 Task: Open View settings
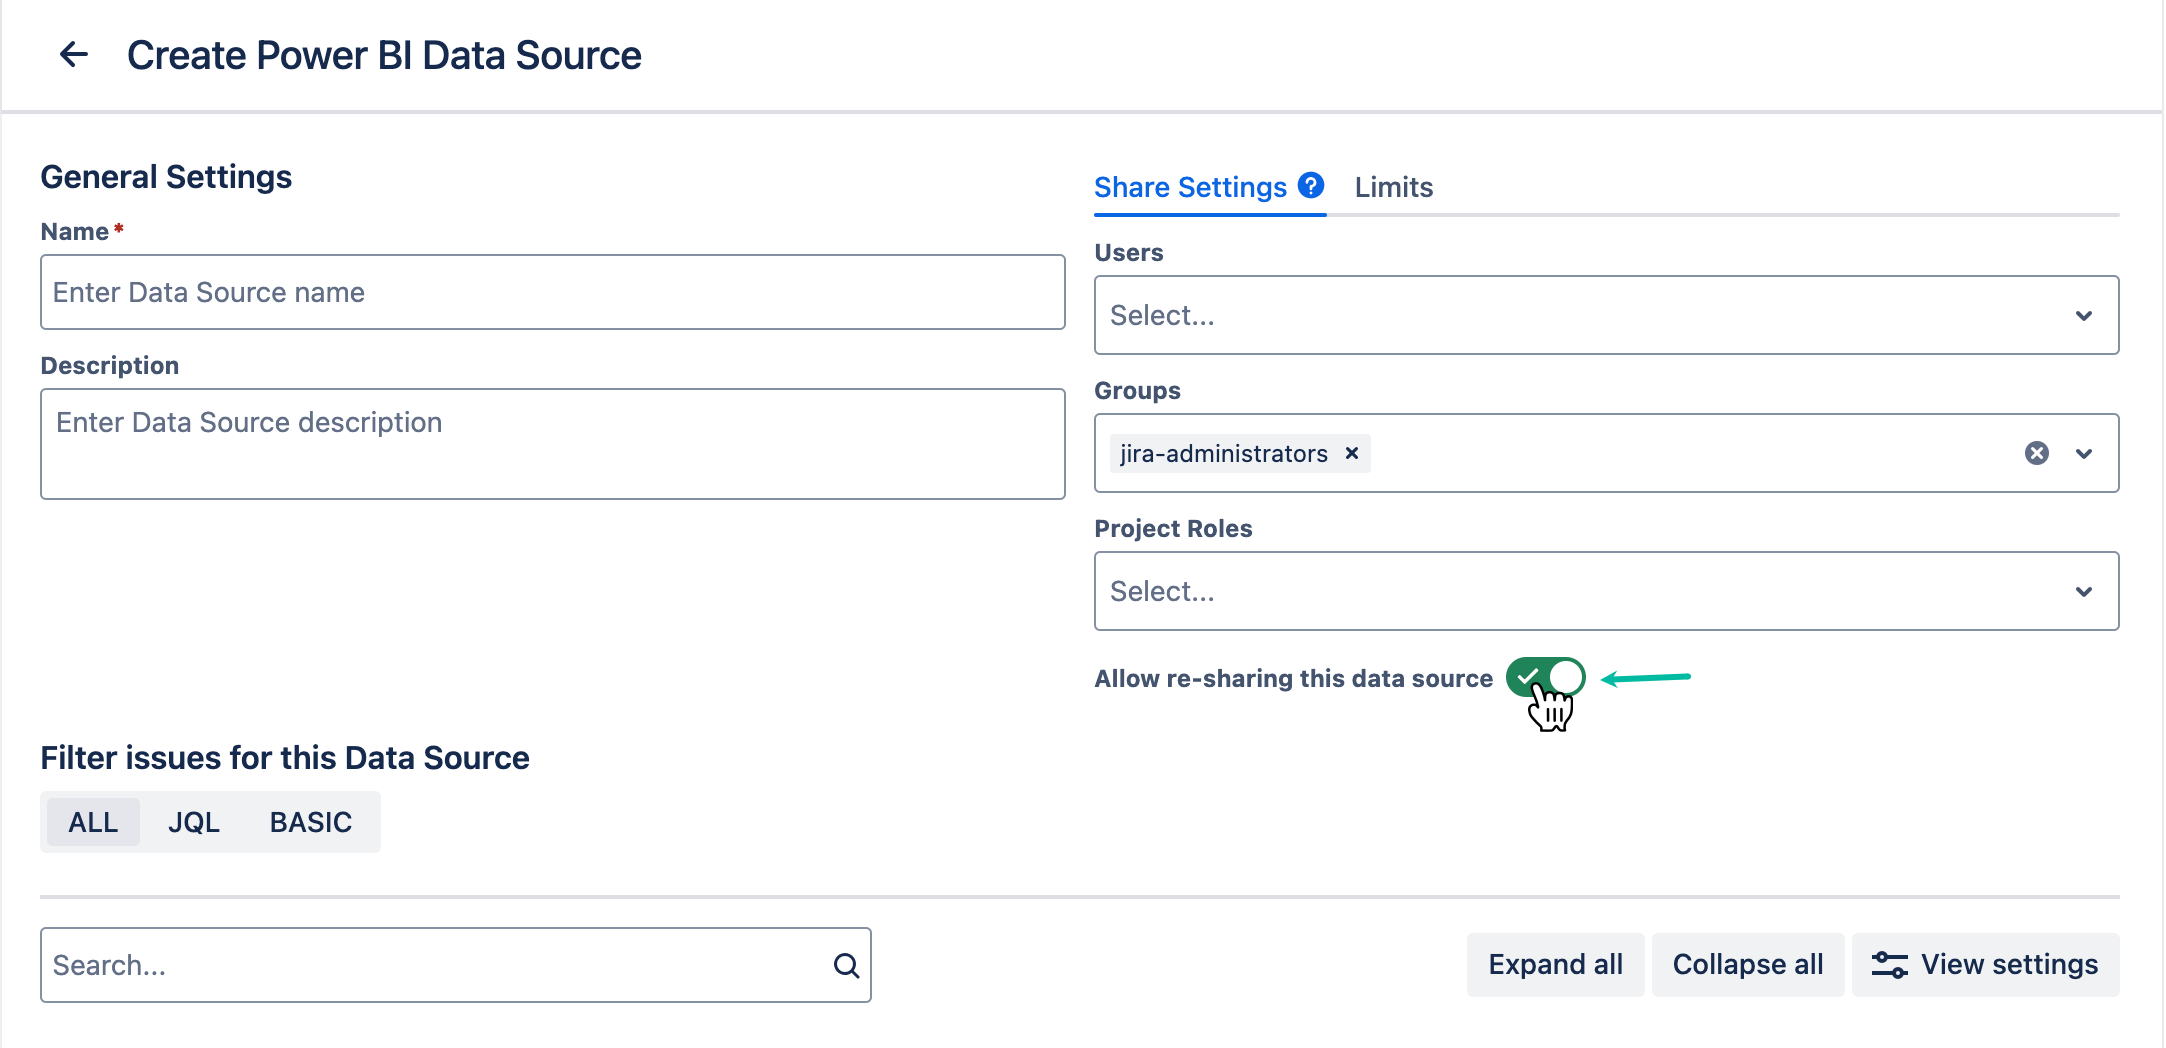[x=1986, y=964]
